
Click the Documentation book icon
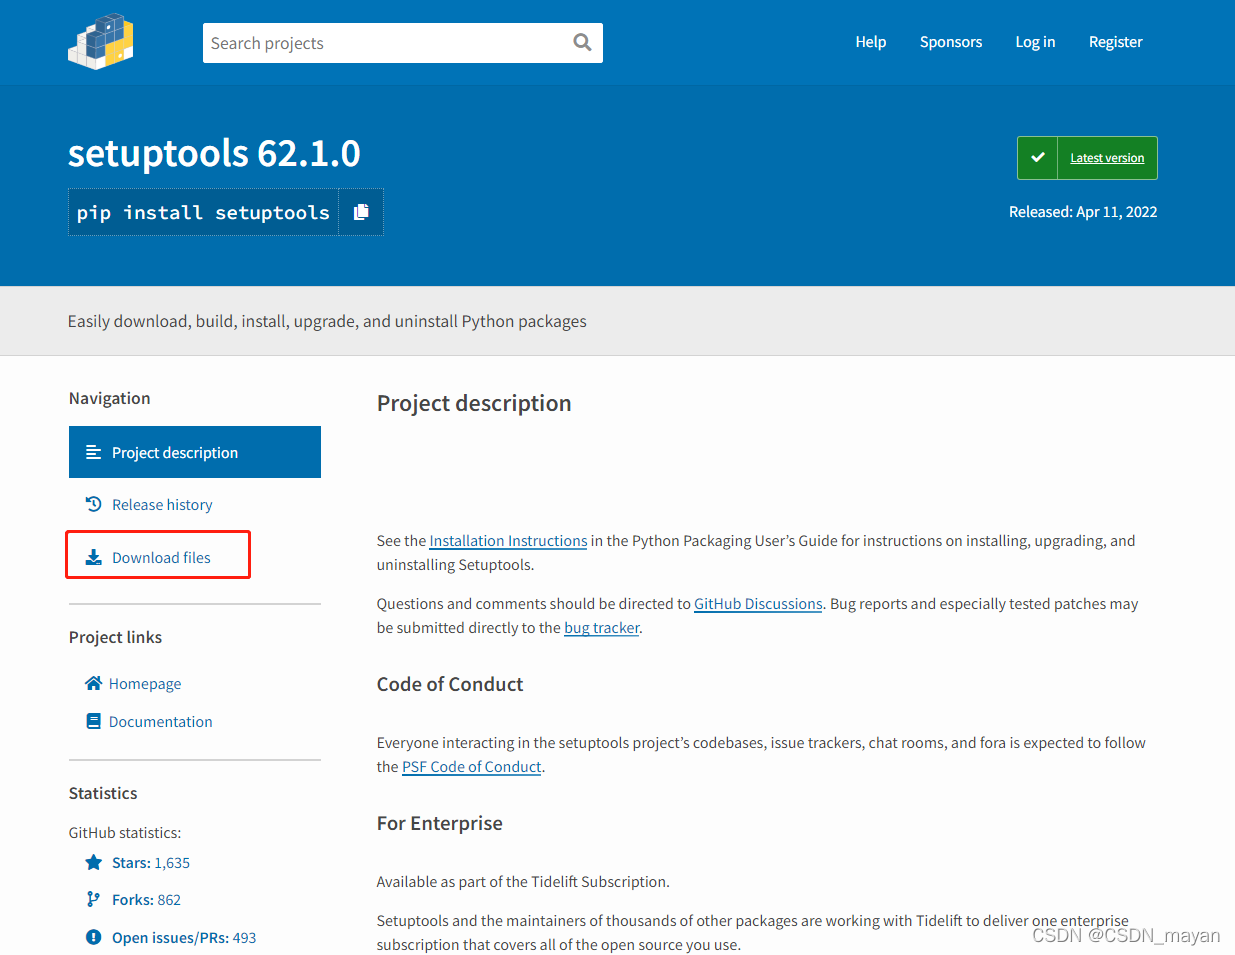94,721
